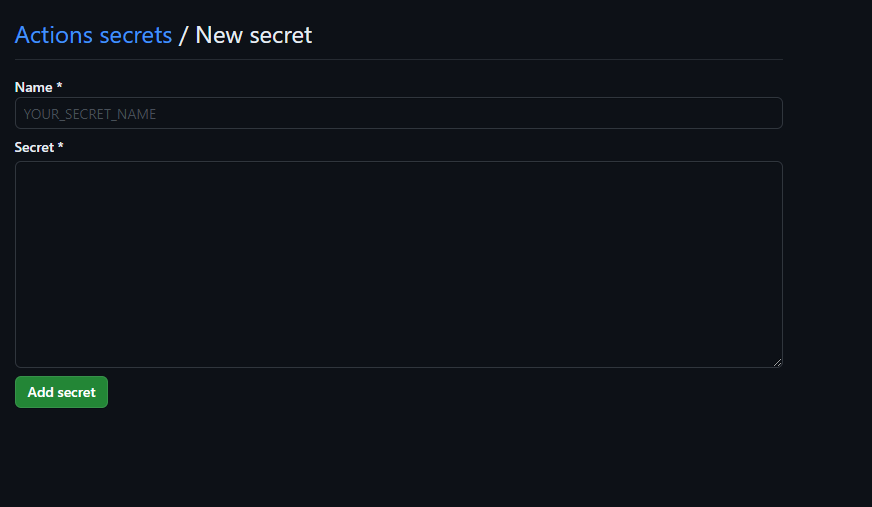Click the bottom edge of the Secret textarea
The image size is (872, 507).
(399, 367)
